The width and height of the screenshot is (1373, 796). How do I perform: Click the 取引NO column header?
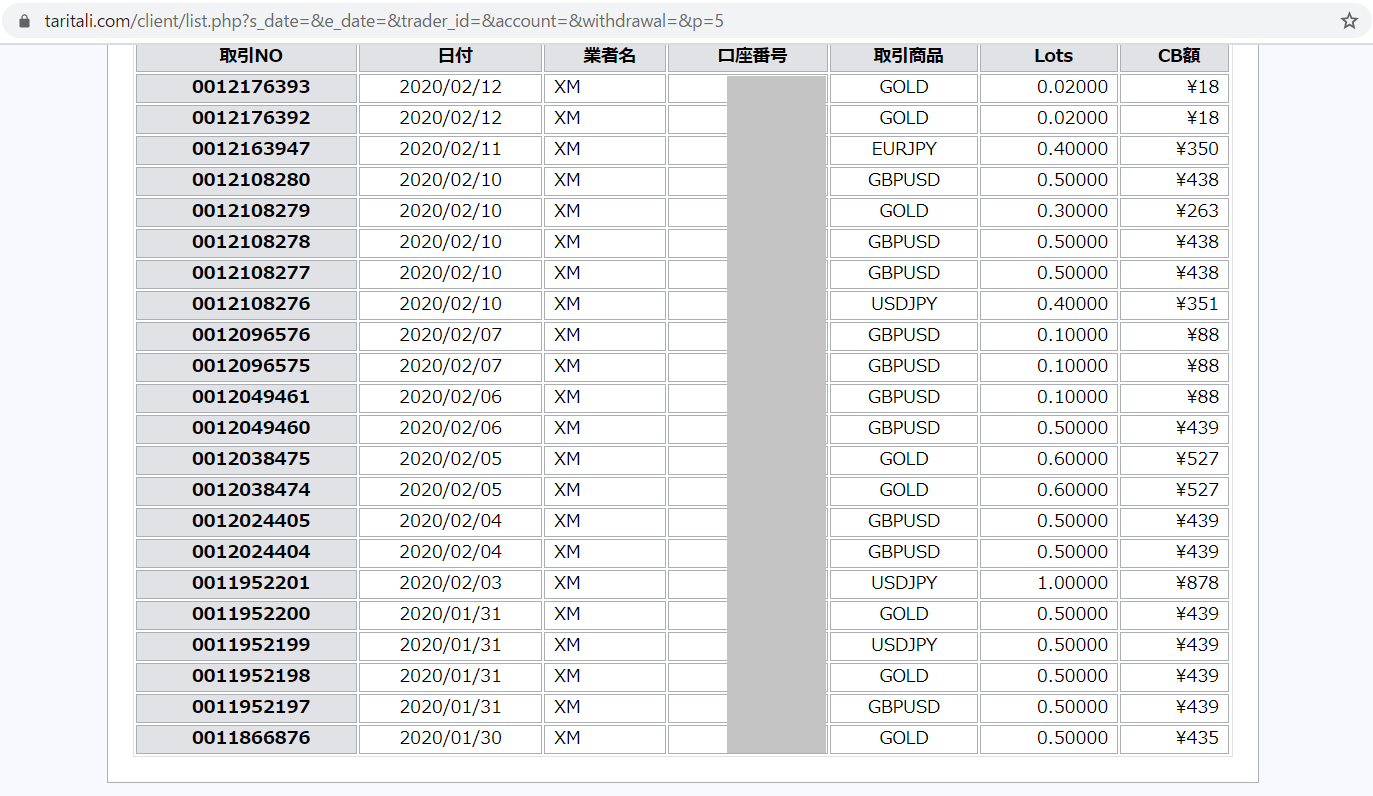click(x=251, y=56)
